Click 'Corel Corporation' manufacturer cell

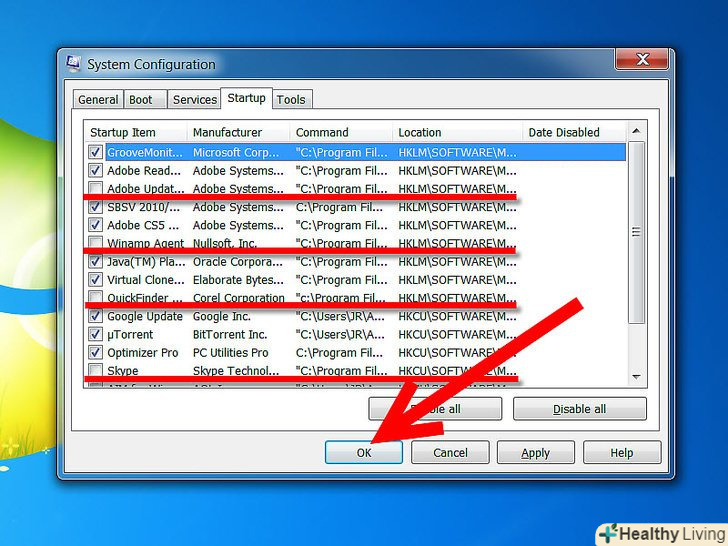[239, 297]
